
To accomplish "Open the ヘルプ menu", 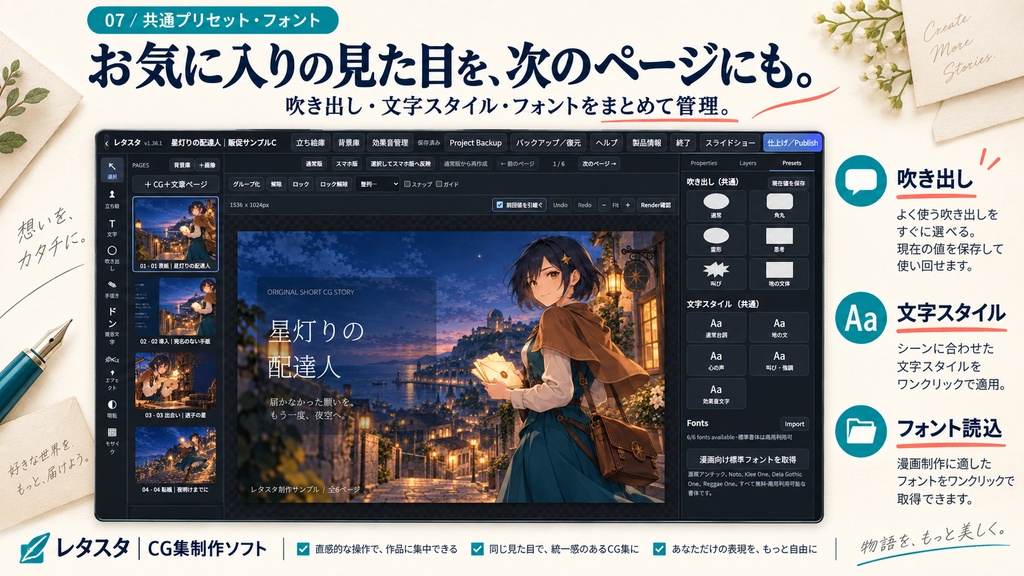I will [606, 143].
